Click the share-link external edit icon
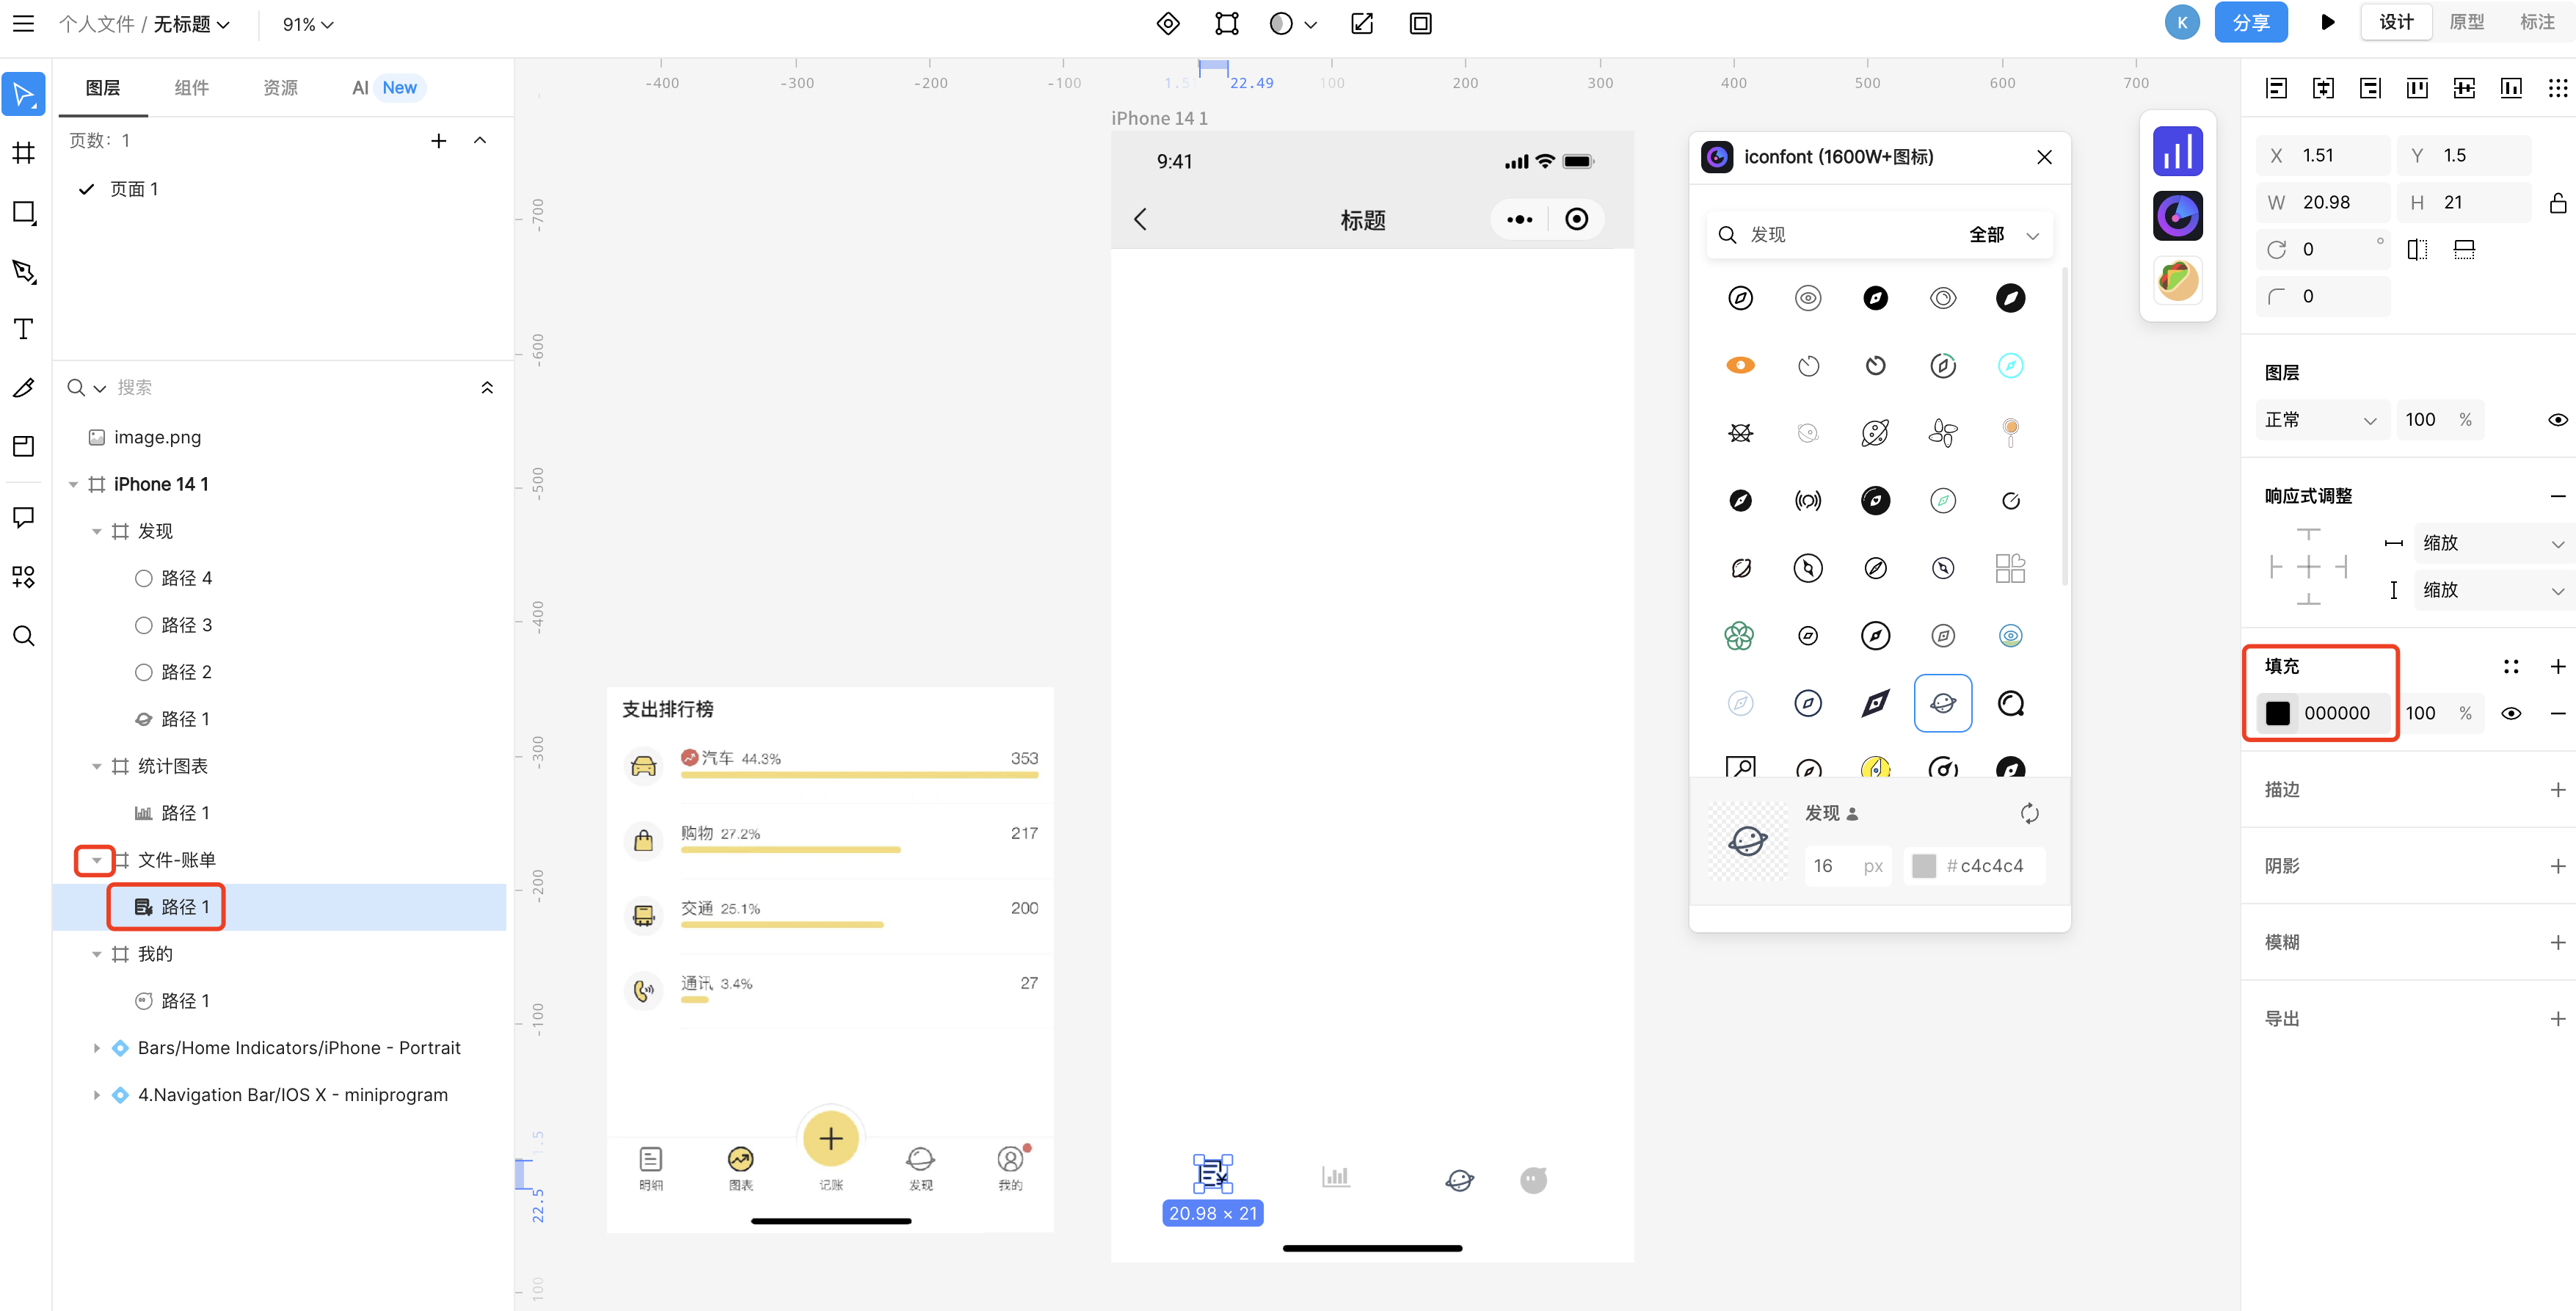The height and width of the screenshot is (1311, 2576). tap(1362, 23)
